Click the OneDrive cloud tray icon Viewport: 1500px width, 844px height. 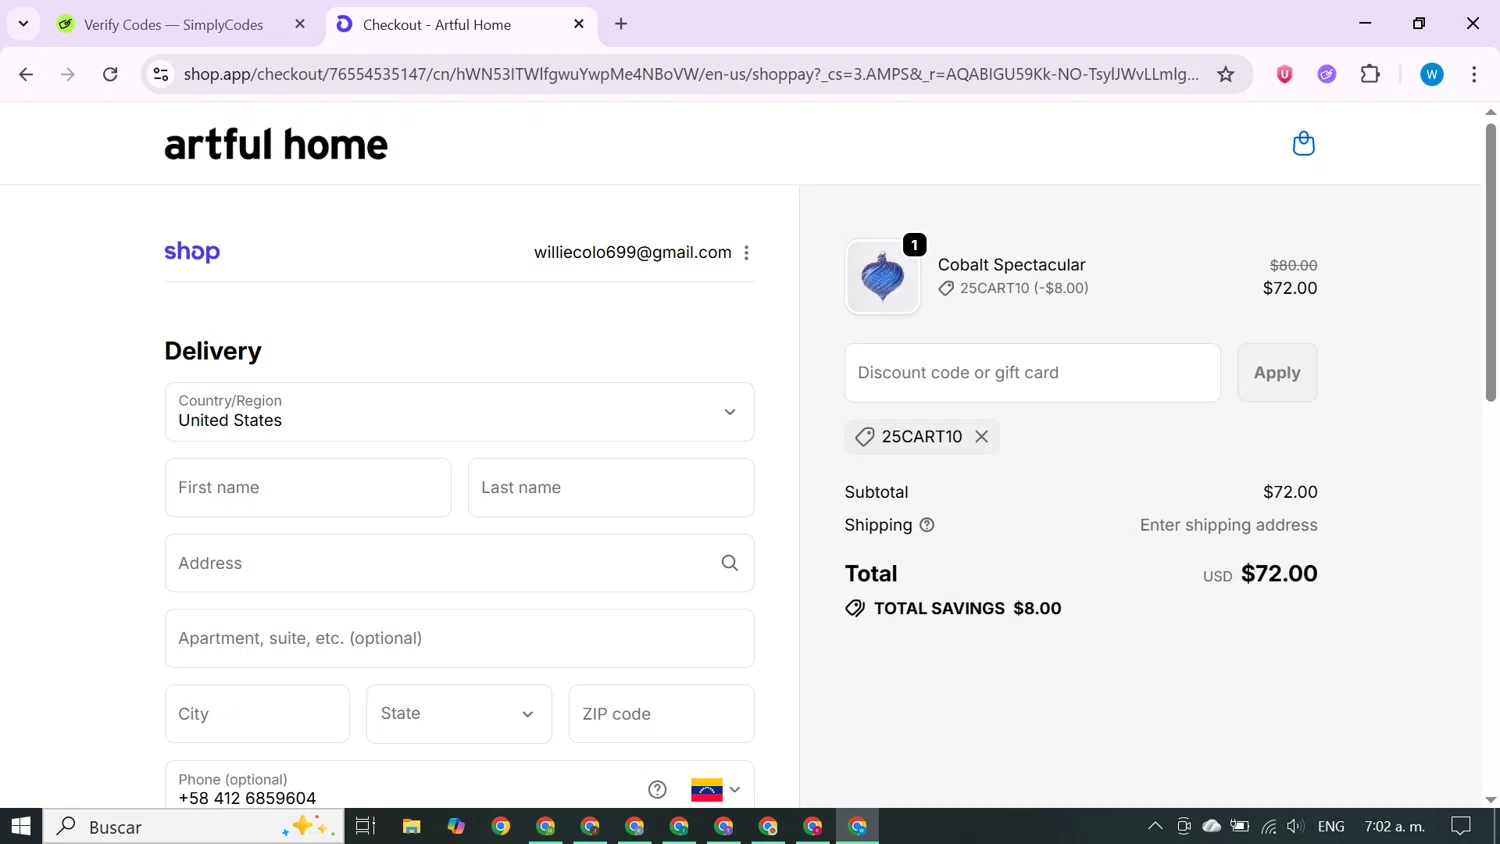tap(1212, 826)
